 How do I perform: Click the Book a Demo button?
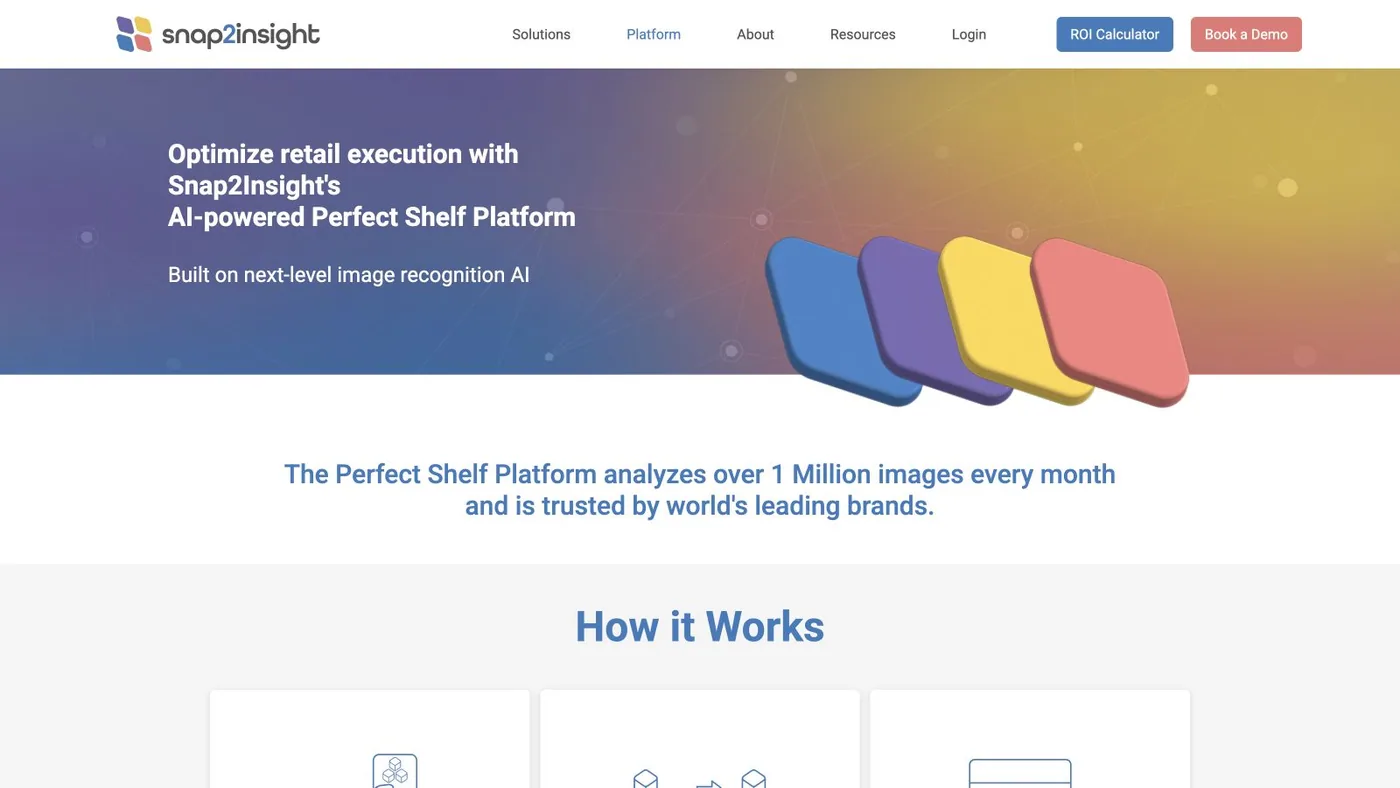pos(1246,34)
